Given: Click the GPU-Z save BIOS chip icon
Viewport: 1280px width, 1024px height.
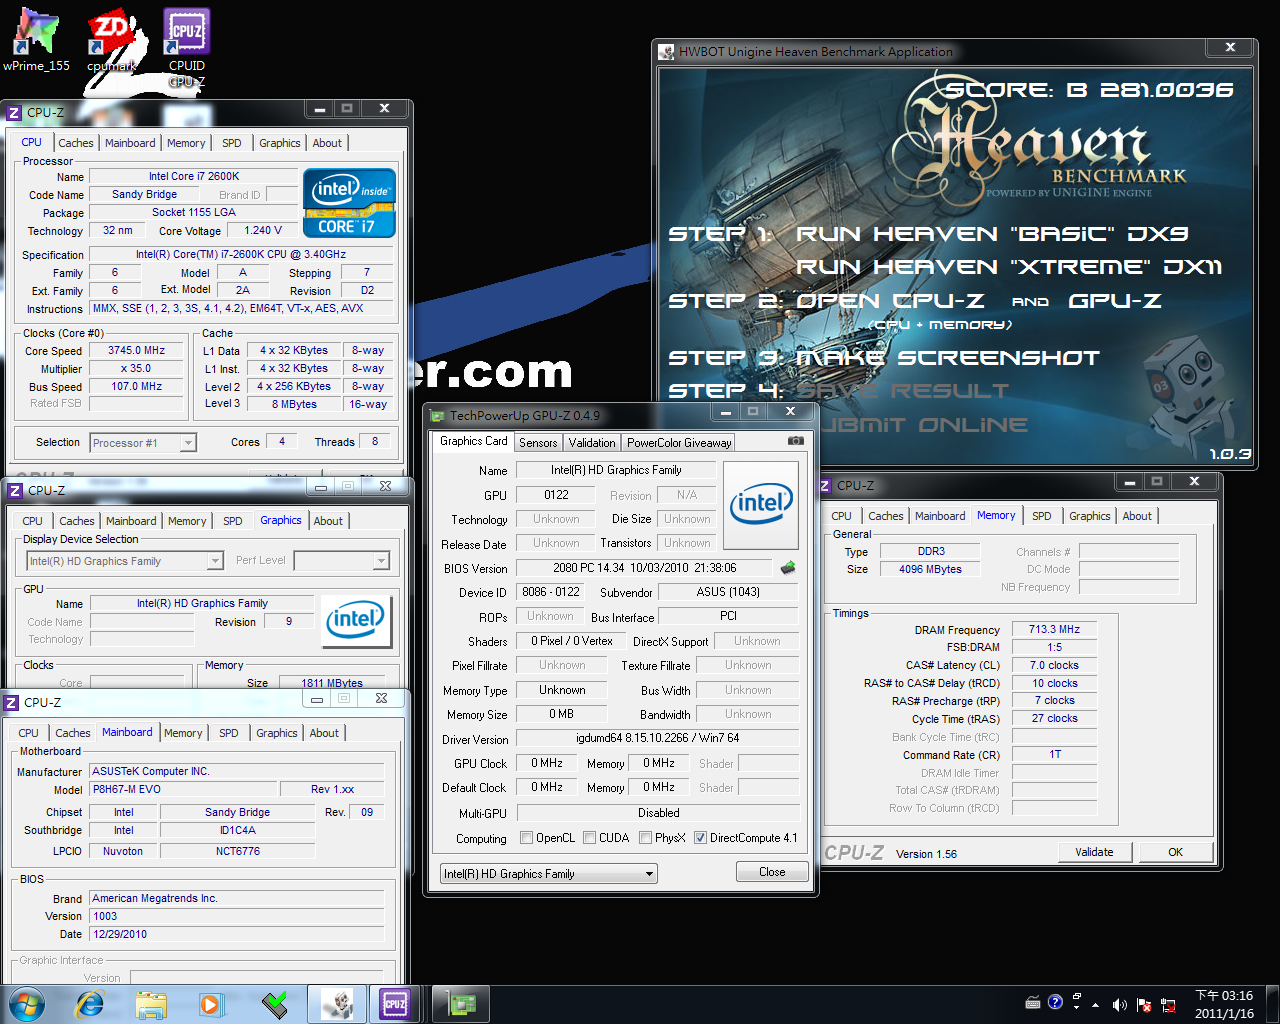Looking at the screenshot, I should pyautogui.click(x=788, y=568).
